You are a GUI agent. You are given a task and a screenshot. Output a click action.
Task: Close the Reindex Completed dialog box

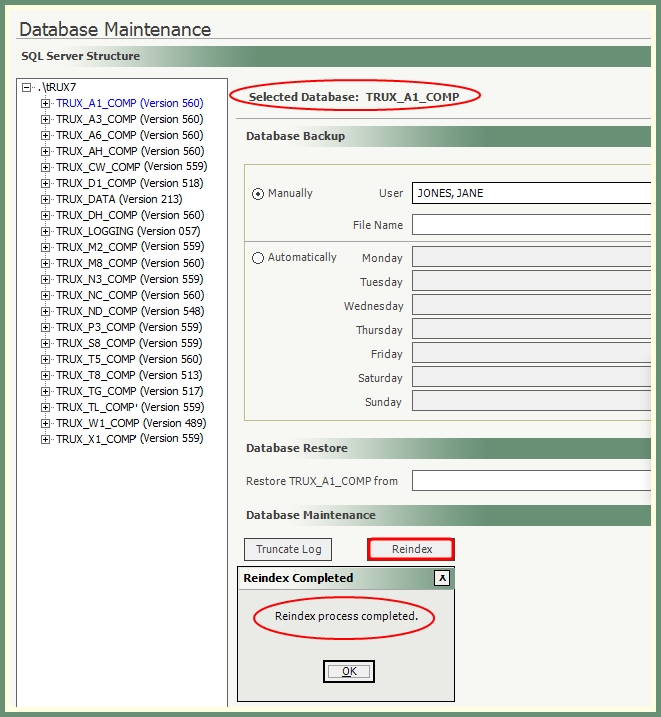[x=442, y=578]
